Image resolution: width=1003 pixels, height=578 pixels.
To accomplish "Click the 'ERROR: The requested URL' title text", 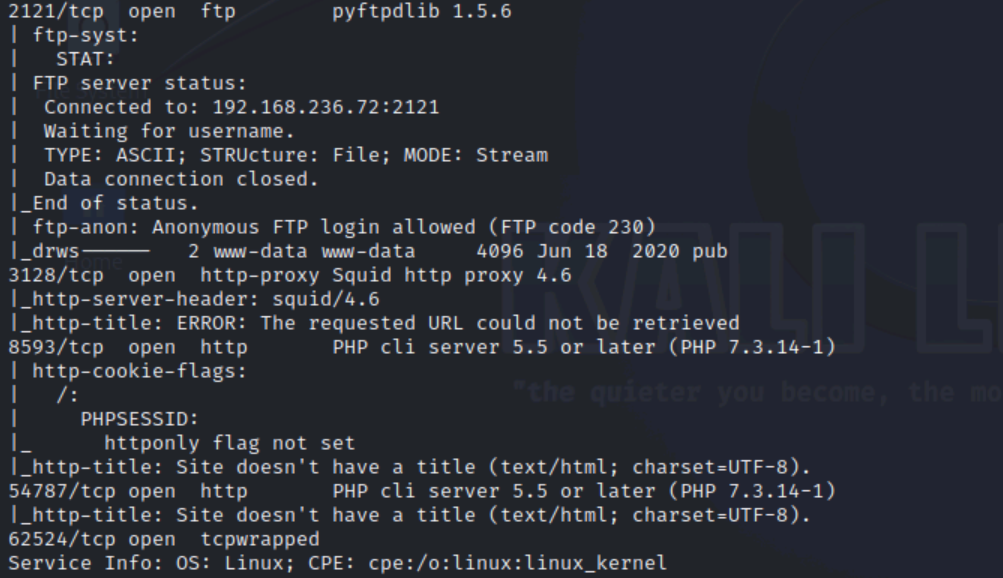I will (x=320, y=323).
